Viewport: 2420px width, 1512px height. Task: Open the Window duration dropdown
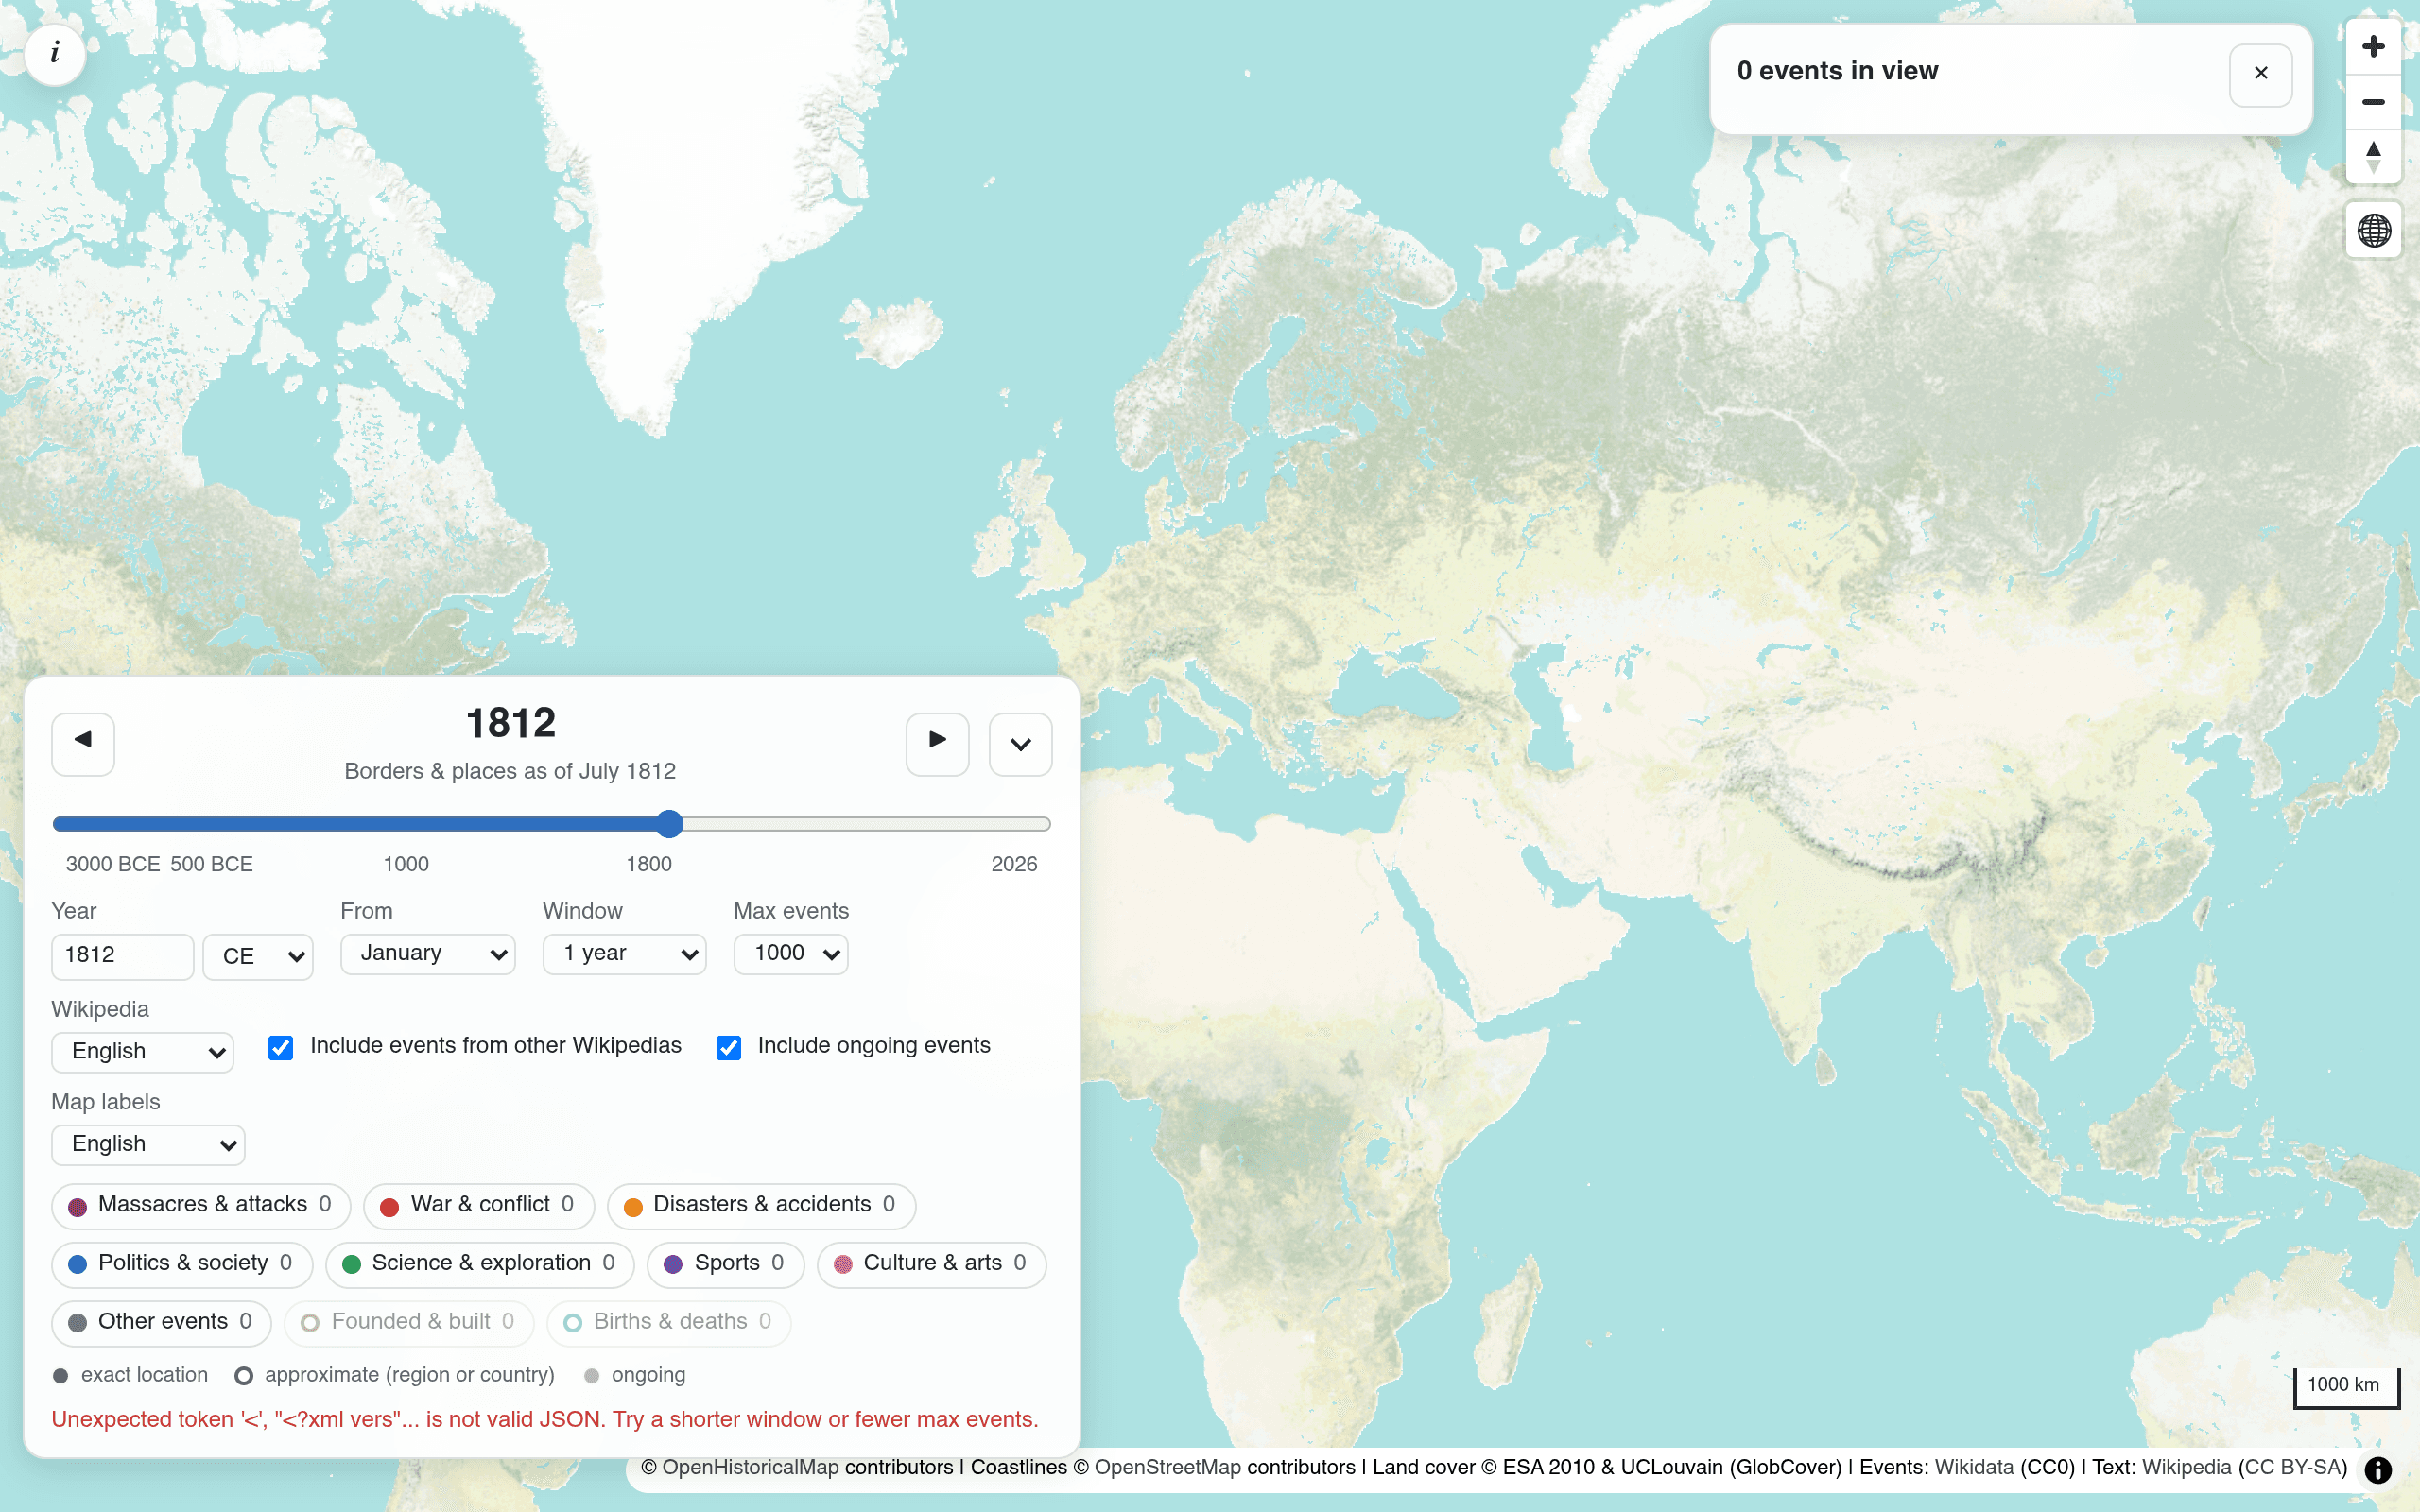(624, 954)
